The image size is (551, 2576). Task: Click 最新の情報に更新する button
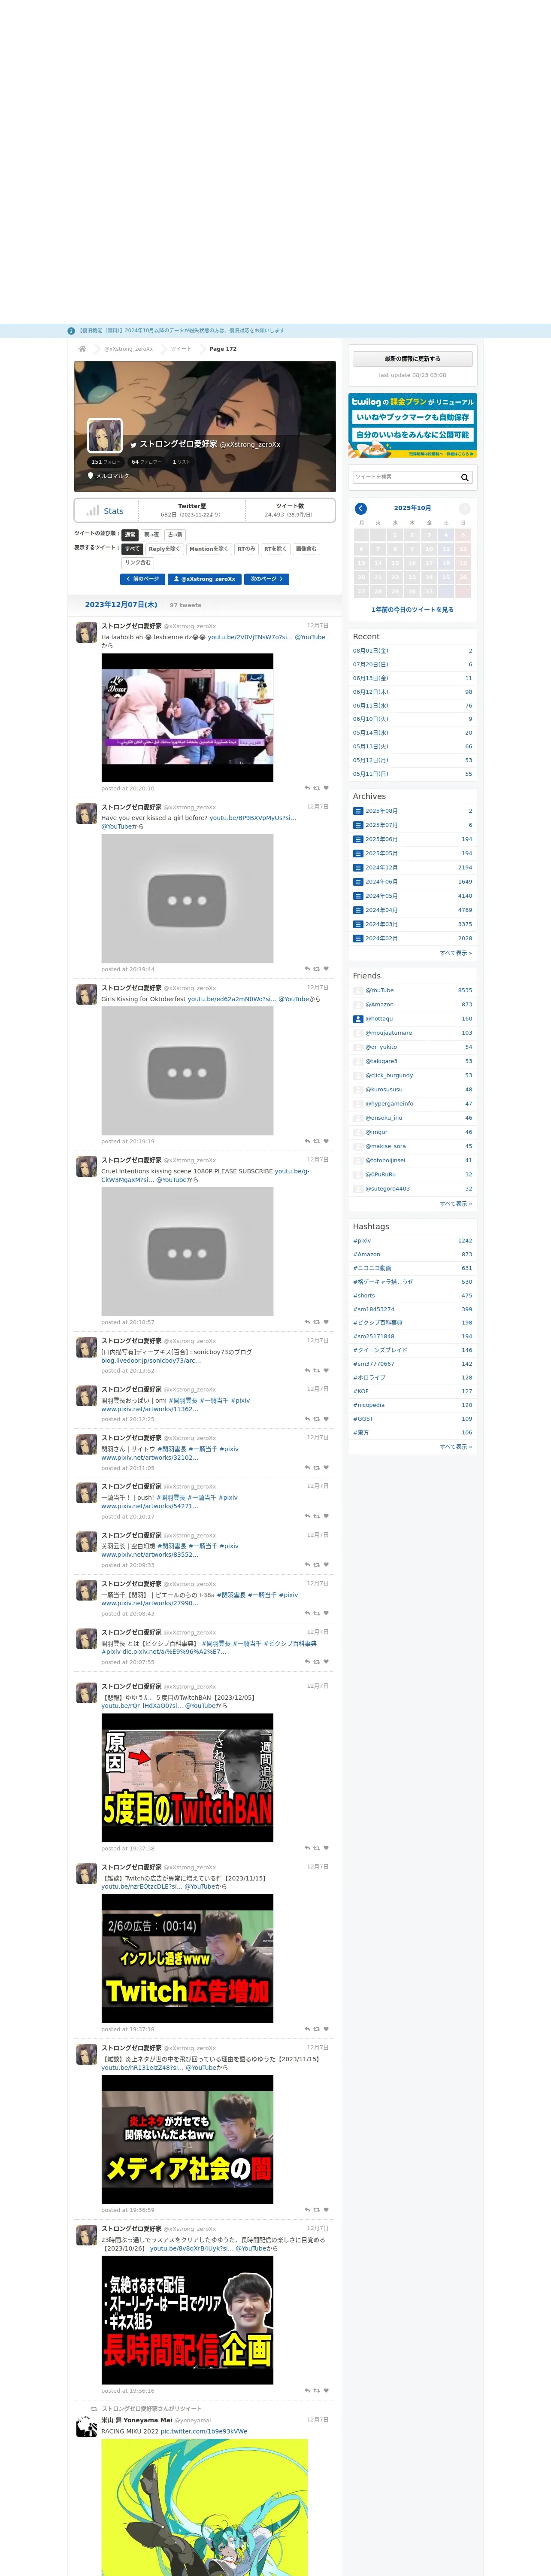[412, 359]
